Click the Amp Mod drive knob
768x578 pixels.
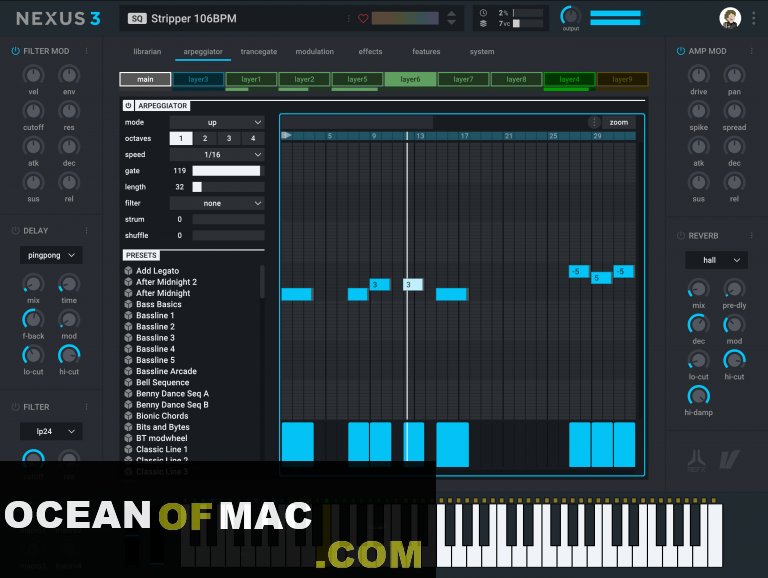[698, 75]
